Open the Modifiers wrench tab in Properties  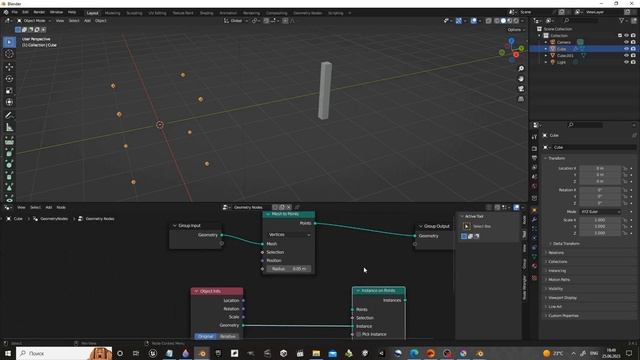[x=534, y=220]
